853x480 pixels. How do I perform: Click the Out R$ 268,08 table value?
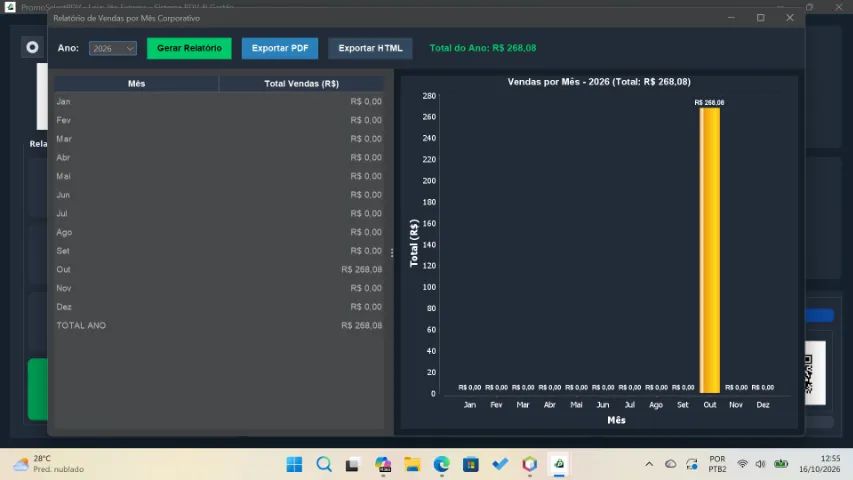coord(361,269)
